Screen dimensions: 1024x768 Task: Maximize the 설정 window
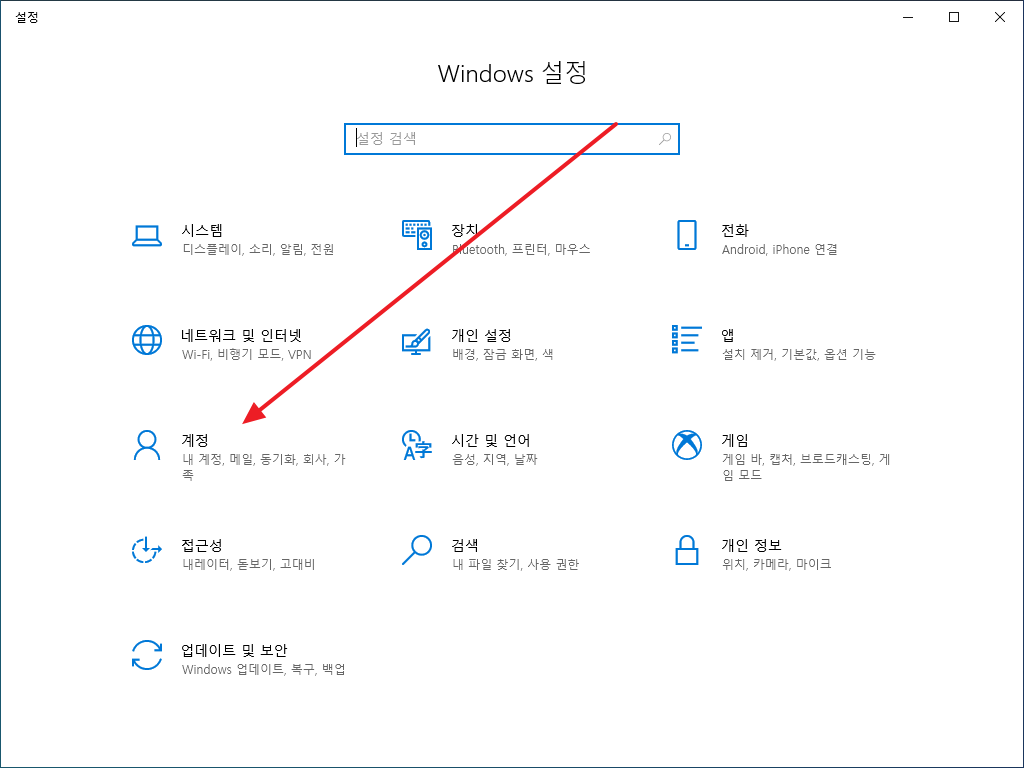coord(953,17)
